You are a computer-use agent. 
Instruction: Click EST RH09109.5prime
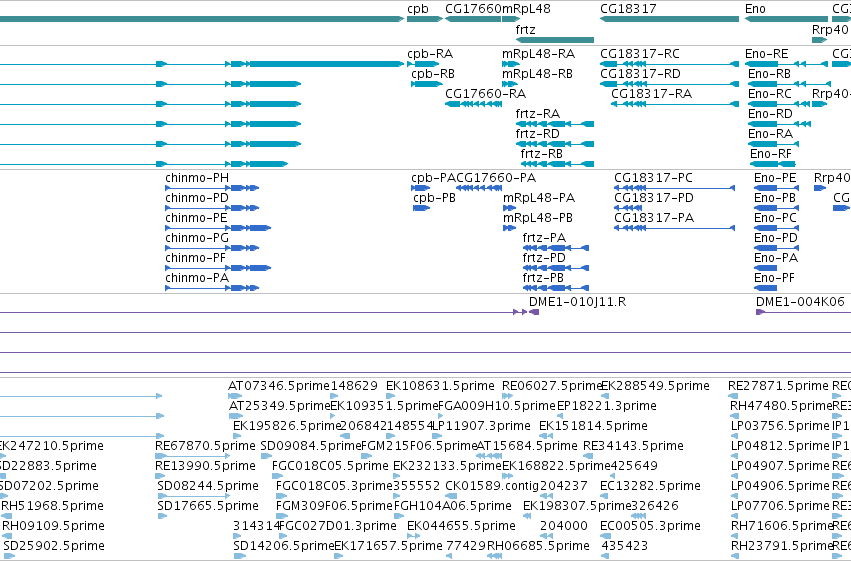tap(7, 536)
